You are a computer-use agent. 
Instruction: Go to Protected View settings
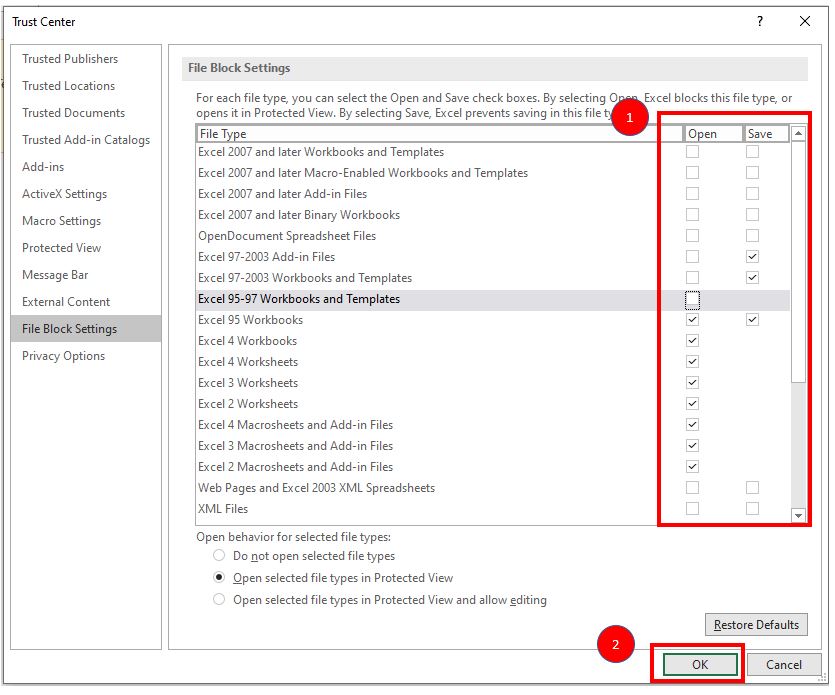61,248
